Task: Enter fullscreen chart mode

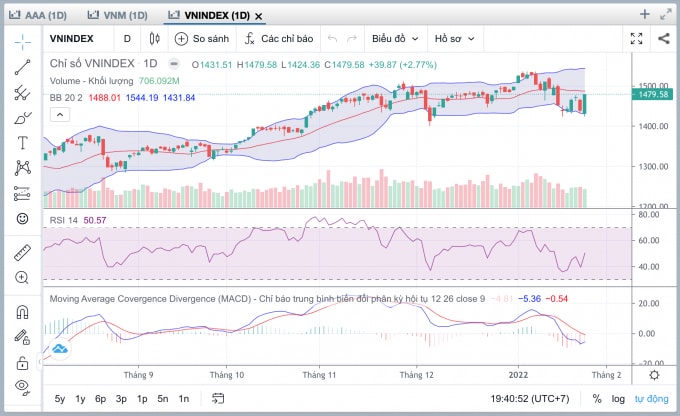Action: 636,39
